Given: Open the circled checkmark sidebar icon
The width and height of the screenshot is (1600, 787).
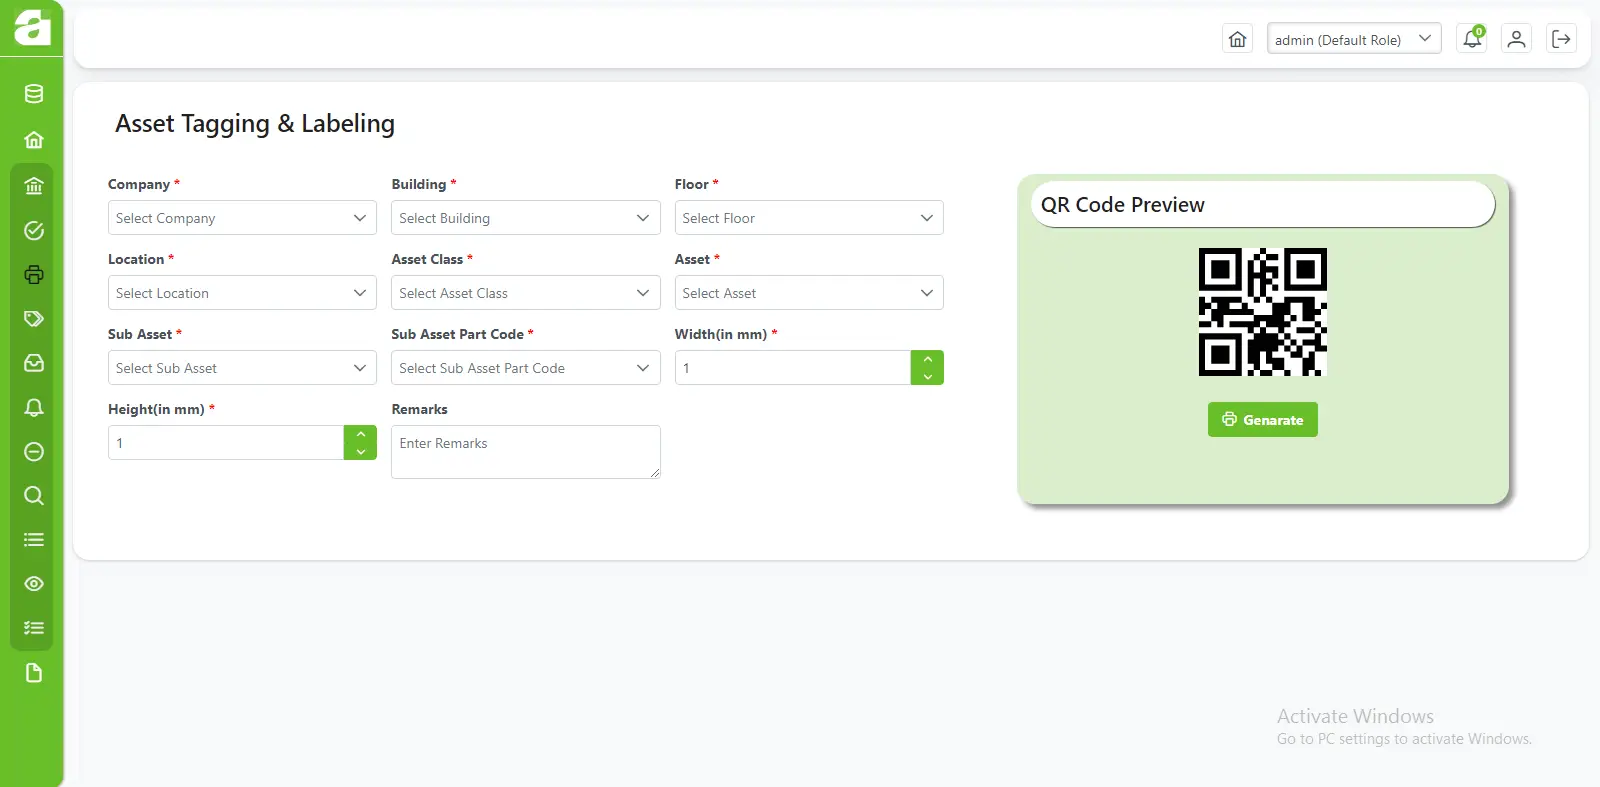Looking at the screenshot, I should (x=34, y=230).
